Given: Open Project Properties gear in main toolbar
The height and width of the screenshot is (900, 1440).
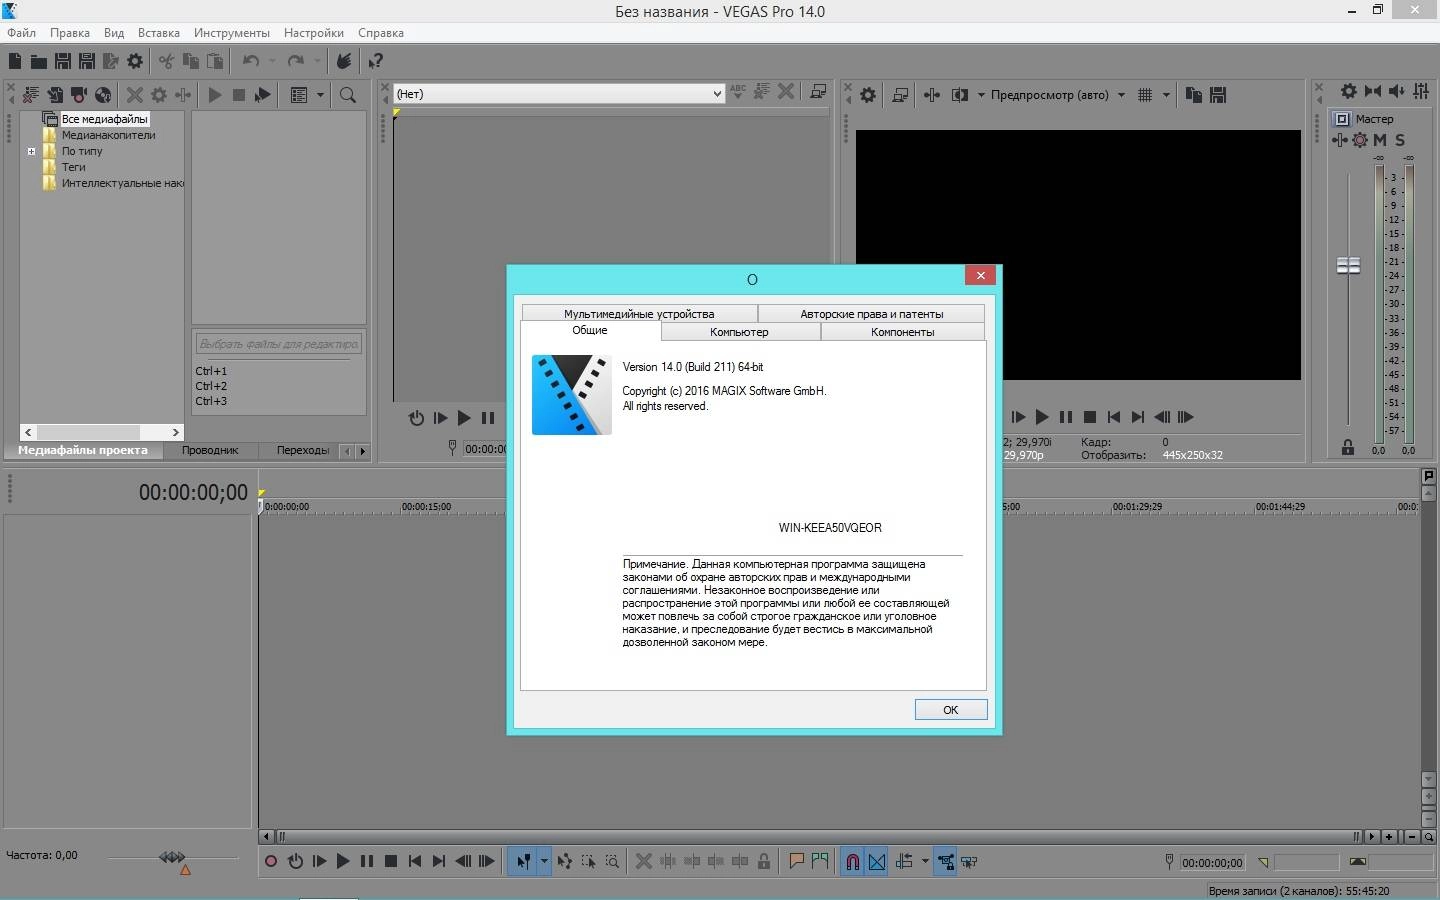Looking at the screenshot, I should [x=135, y=61].
